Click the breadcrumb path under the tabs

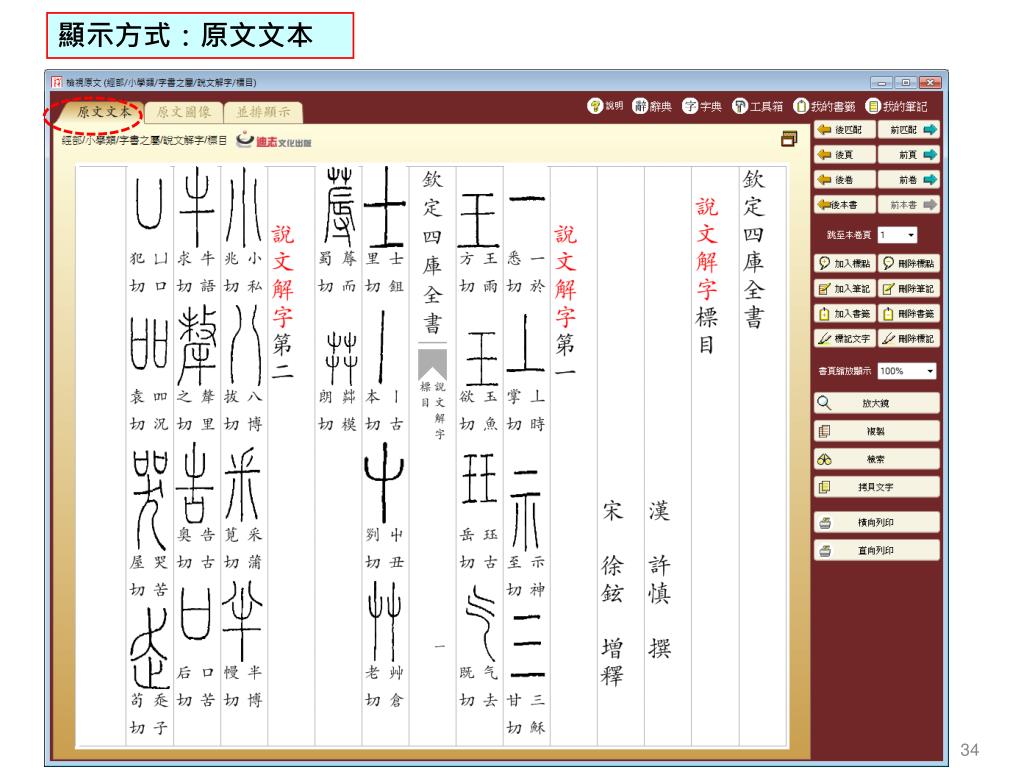(x=144, y=140)
